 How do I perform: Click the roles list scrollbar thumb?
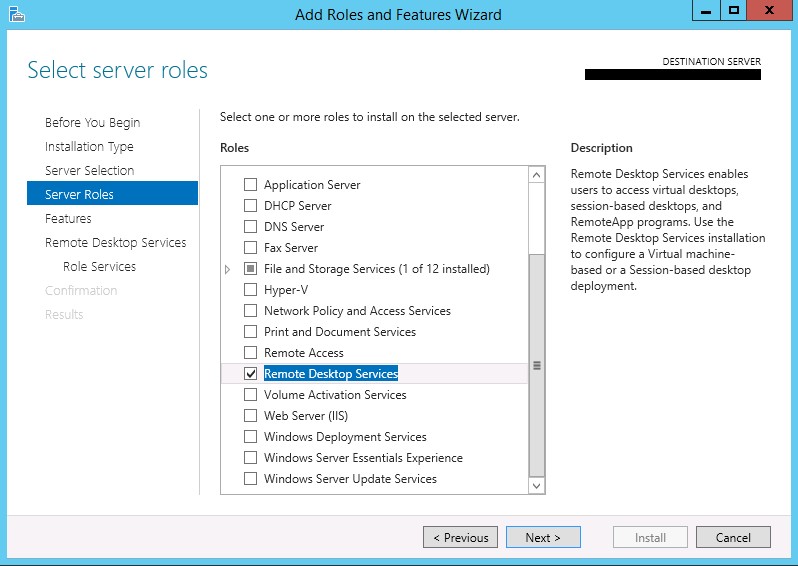tap(536, 365)
